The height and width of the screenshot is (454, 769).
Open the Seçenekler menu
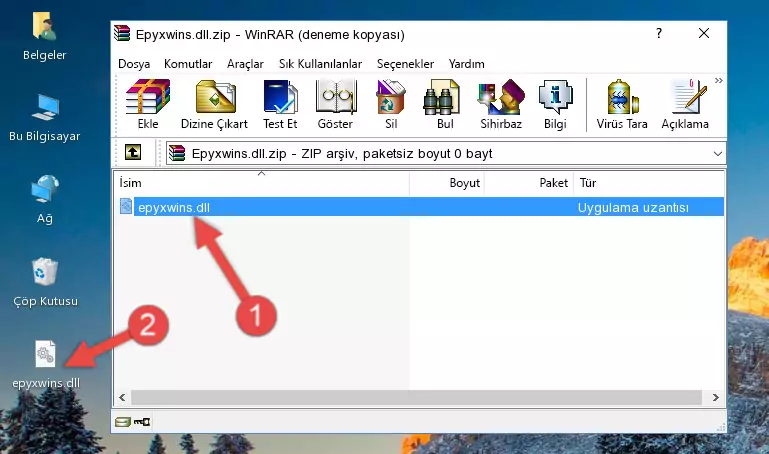coord(405,64)
